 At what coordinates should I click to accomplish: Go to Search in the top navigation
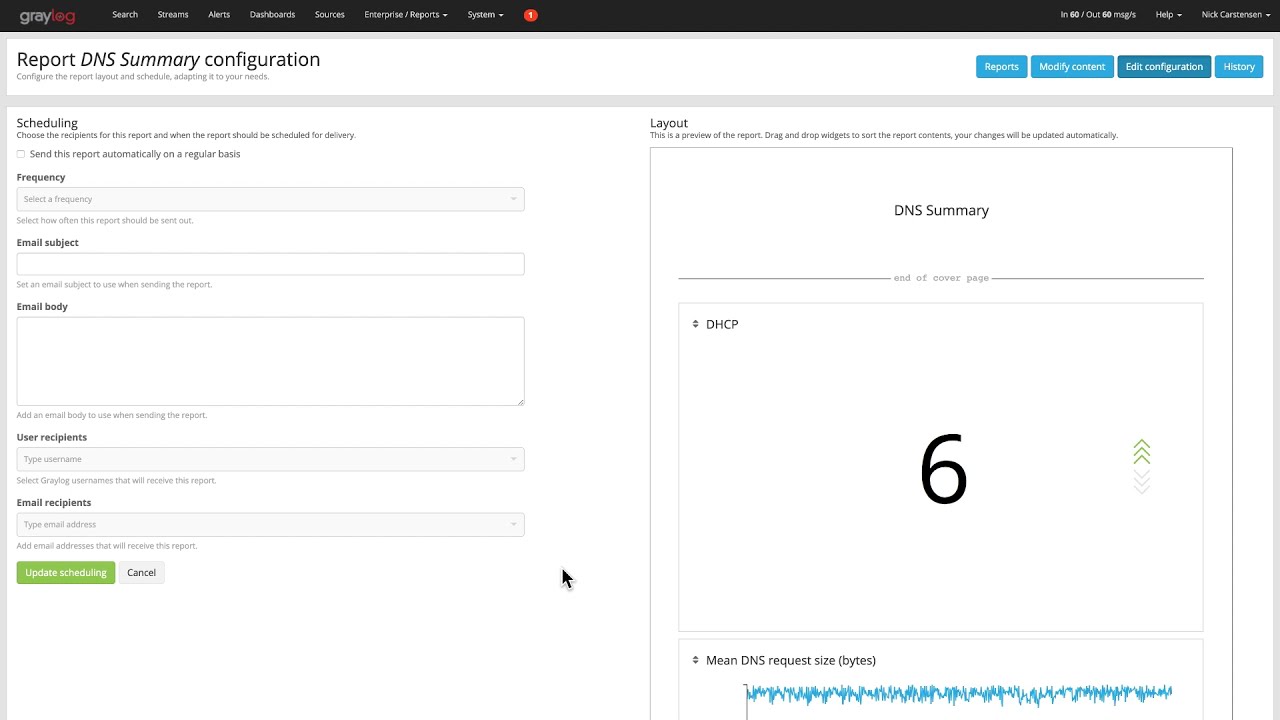pos(125,15)
